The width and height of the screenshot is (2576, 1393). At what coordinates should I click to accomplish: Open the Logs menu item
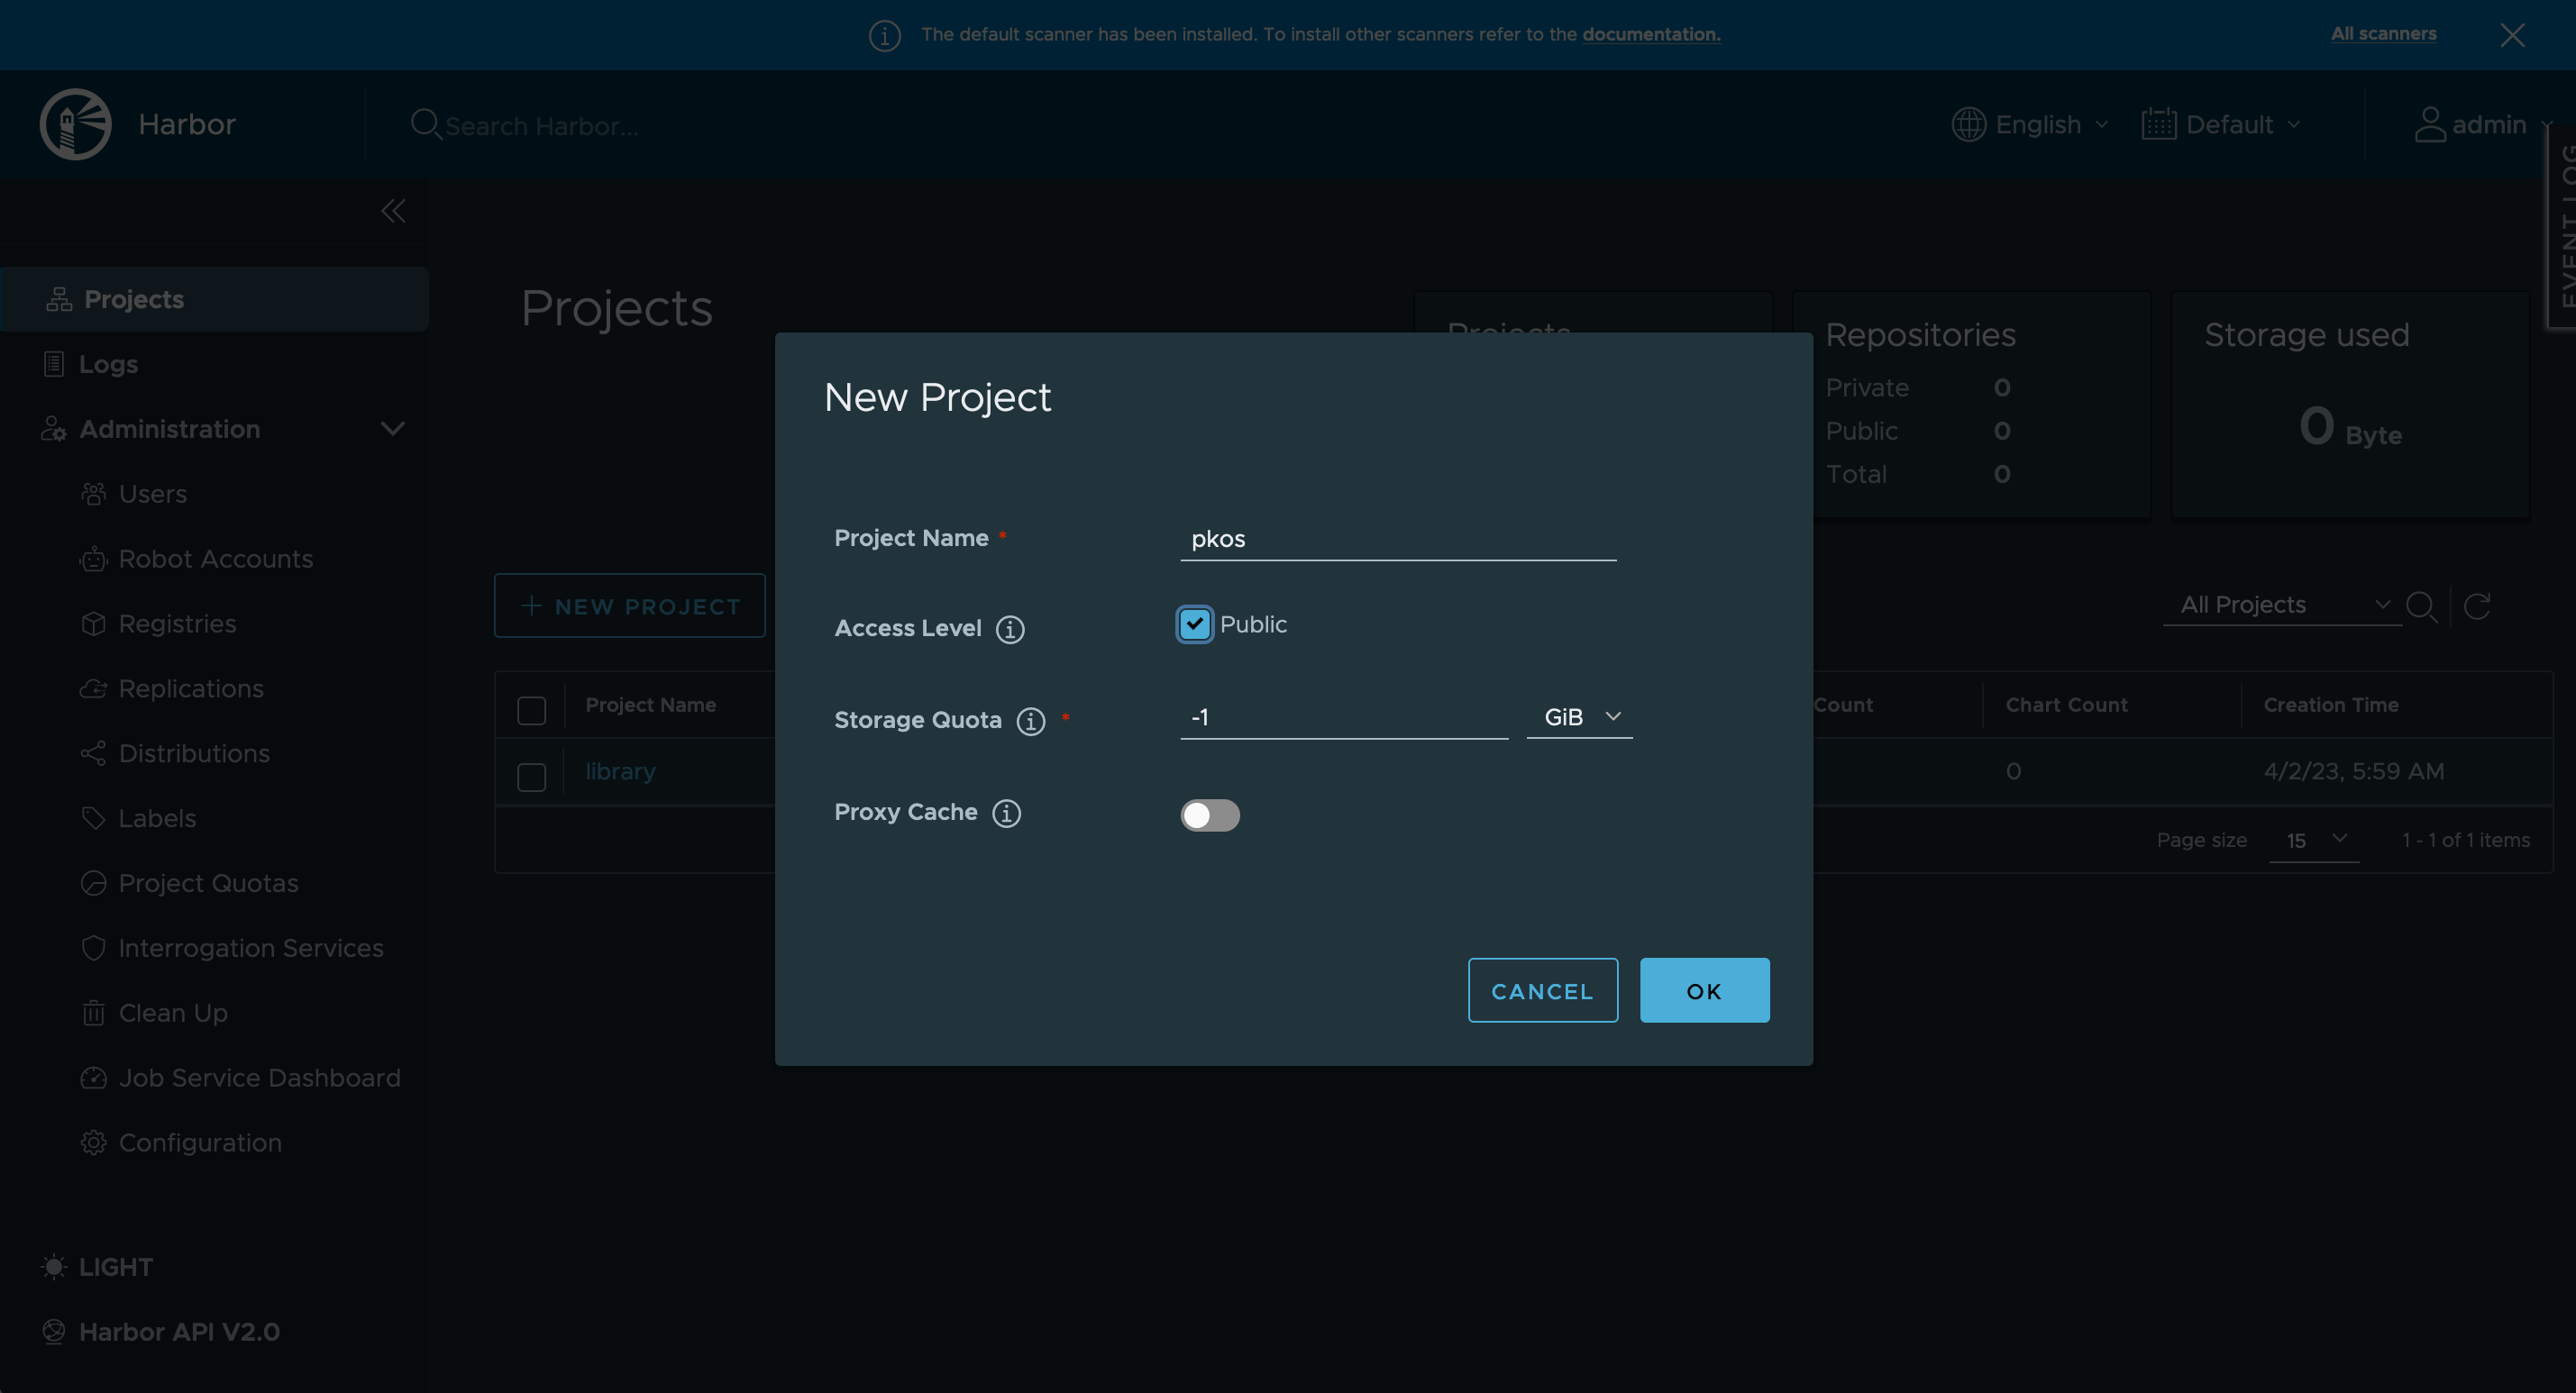pos(108,364)
